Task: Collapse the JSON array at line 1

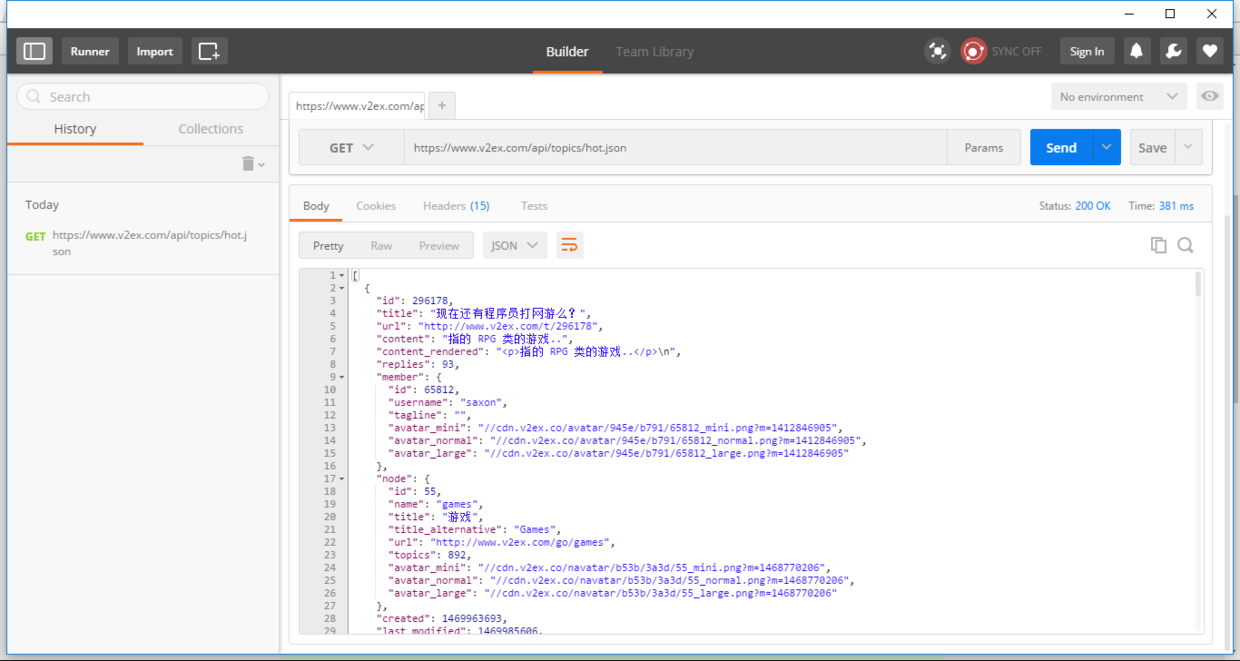Action: click(x=342, y=276)
